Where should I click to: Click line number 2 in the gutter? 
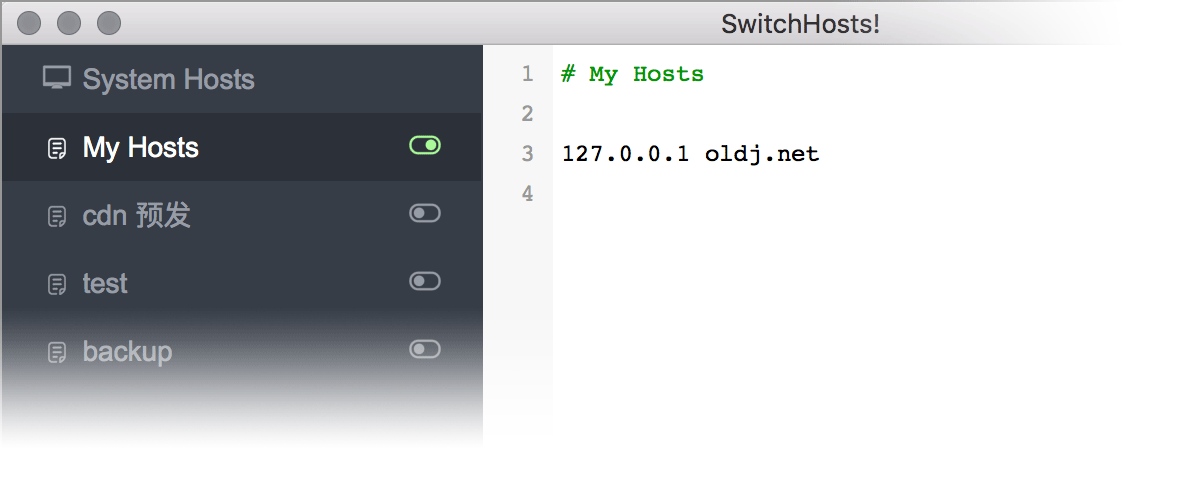click(527, 114)
